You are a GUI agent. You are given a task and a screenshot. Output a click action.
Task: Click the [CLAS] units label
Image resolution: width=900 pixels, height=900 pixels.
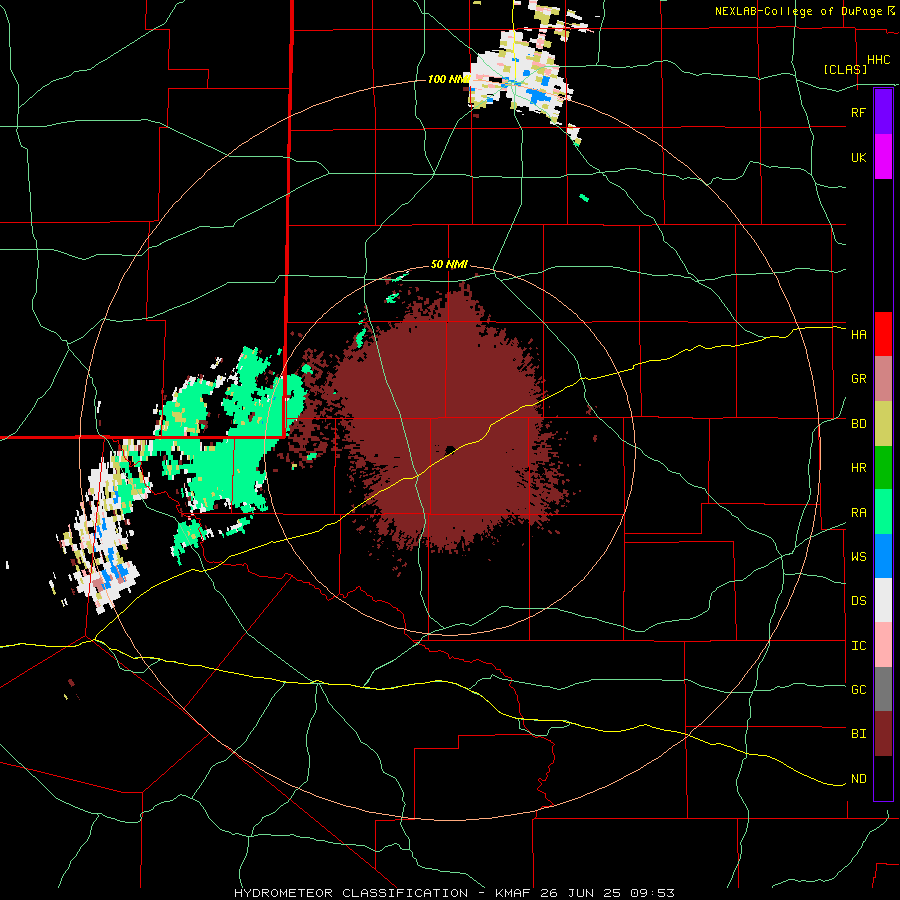845,69
